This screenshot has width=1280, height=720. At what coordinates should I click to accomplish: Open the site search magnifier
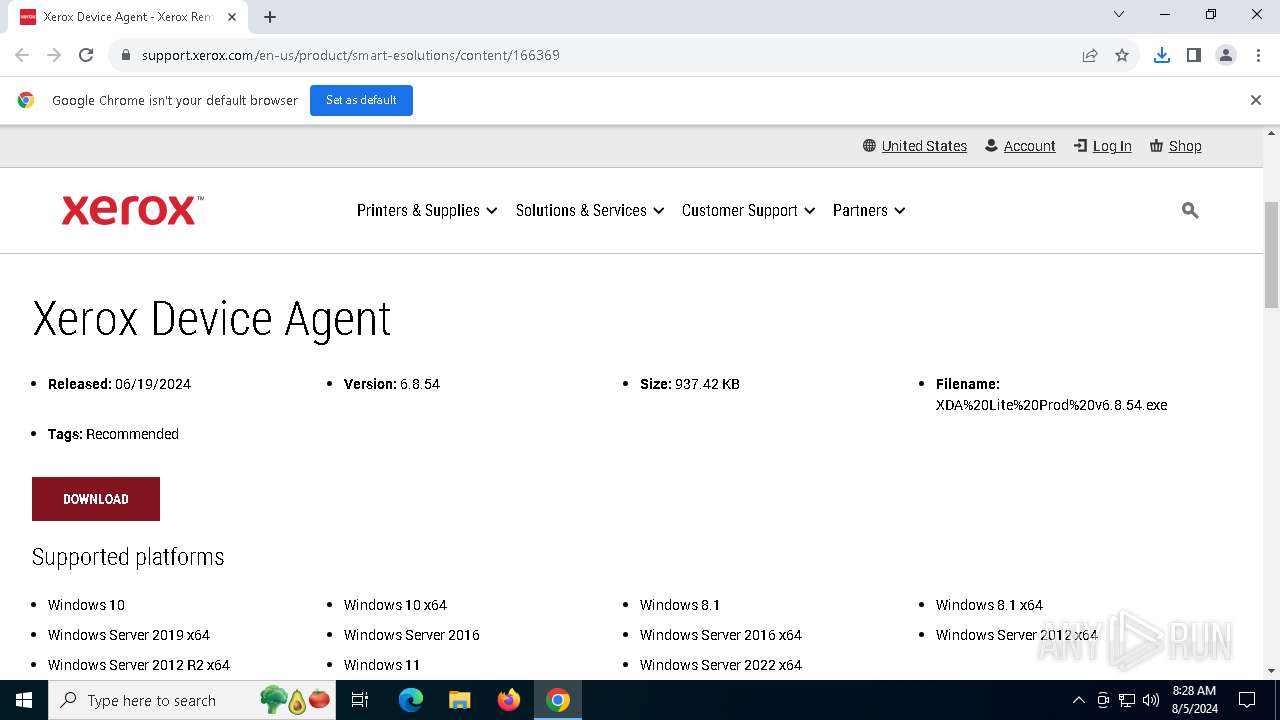[1190, 210]
